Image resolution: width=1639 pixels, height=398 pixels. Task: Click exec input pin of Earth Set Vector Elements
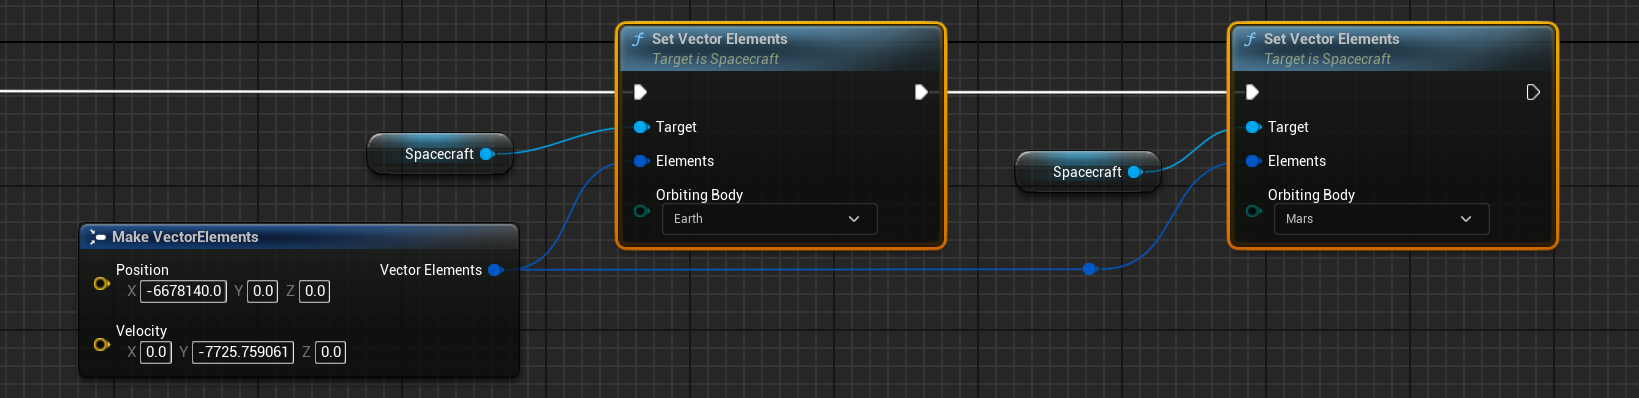640,92
